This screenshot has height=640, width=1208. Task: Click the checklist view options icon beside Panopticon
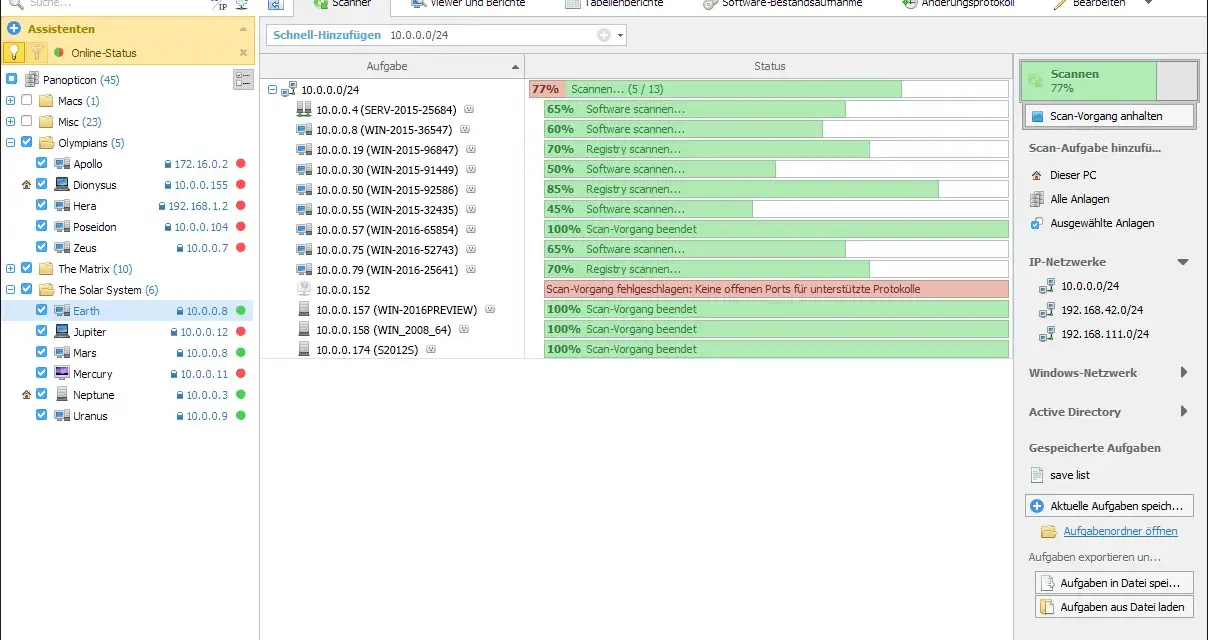tap(243, 80)
